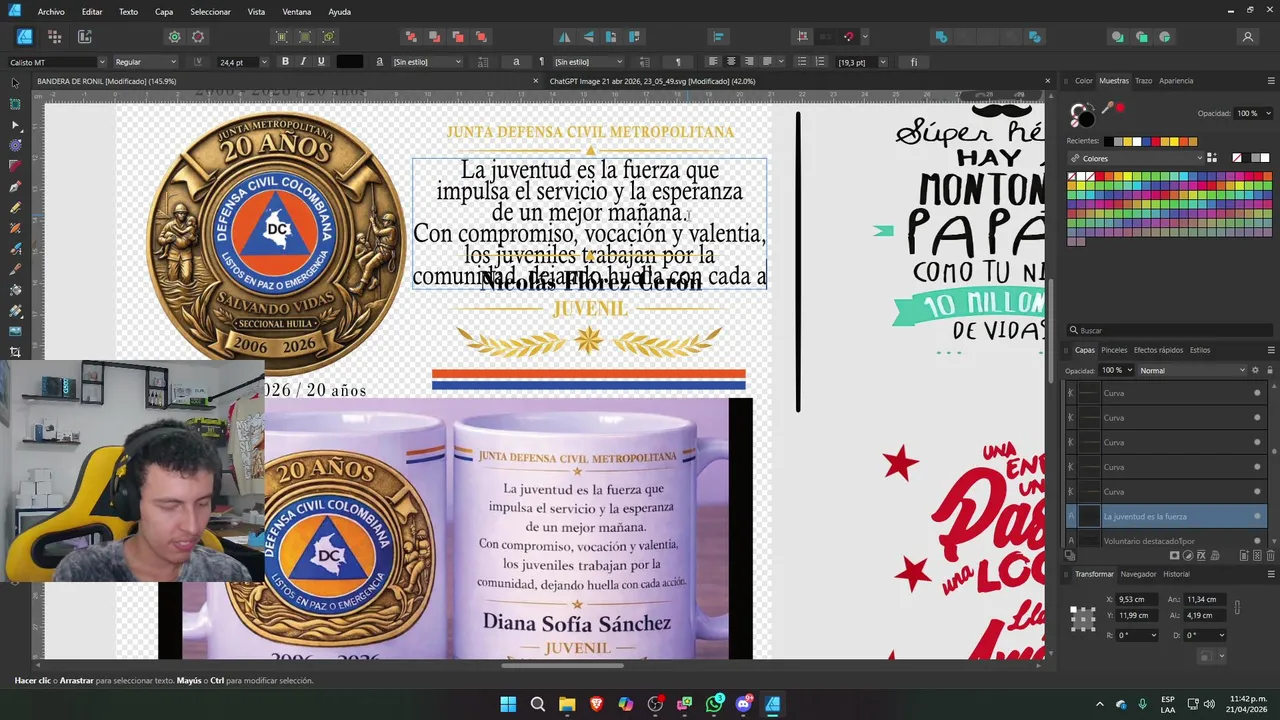
Task: Toggle Underline text formatting
Action: coord(321,62)
